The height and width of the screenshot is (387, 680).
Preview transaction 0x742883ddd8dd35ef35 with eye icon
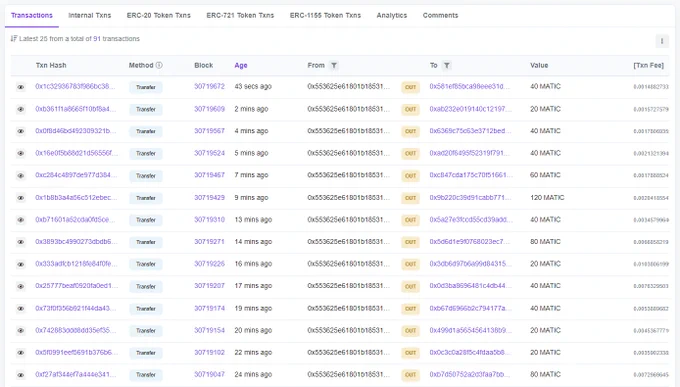[x=20, y=331]
